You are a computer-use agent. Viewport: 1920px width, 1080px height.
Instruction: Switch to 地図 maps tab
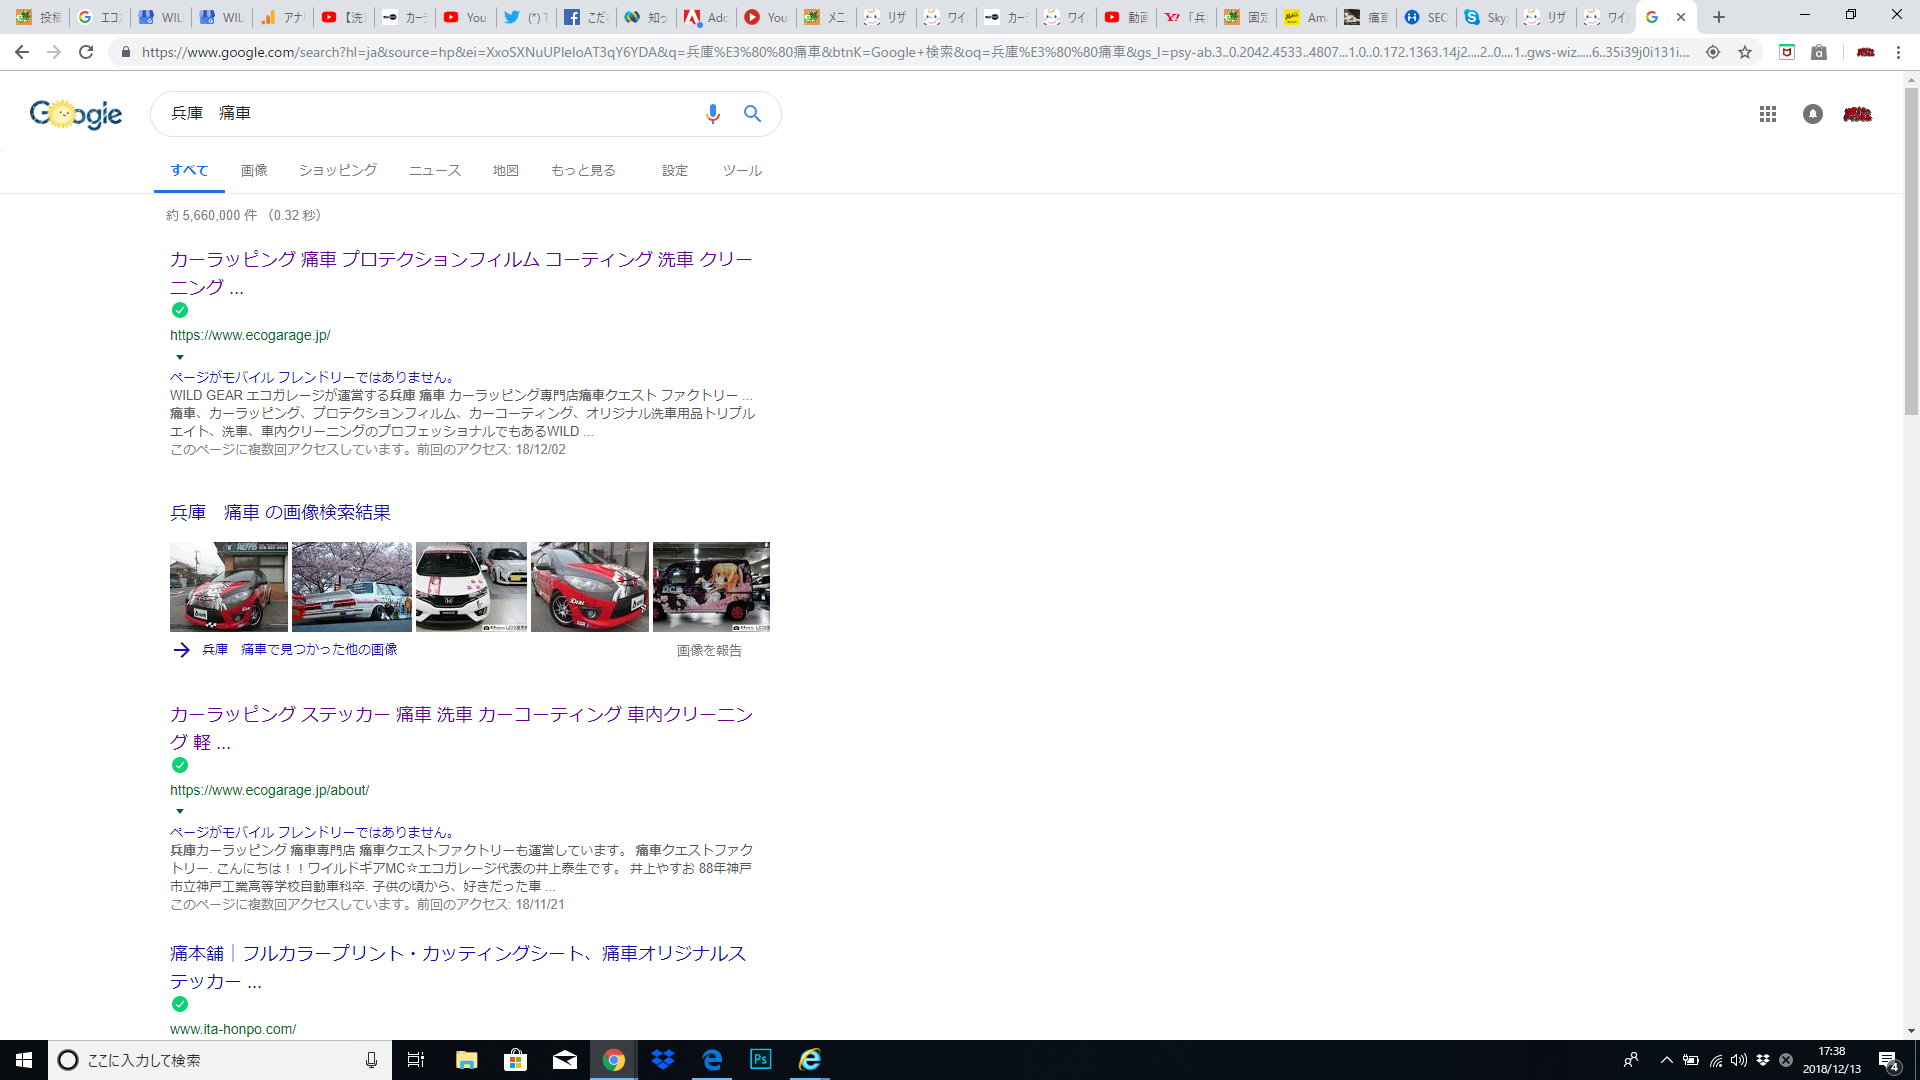(506, 170)
